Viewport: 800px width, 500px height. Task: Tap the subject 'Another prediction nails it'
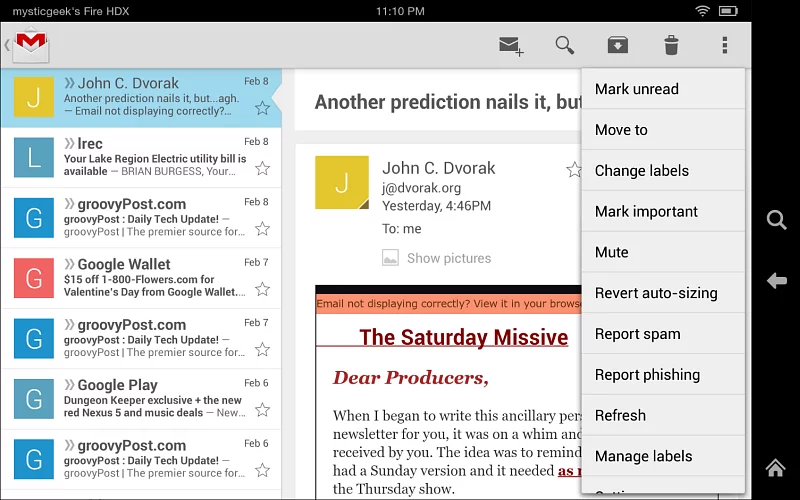coord(447,102)
